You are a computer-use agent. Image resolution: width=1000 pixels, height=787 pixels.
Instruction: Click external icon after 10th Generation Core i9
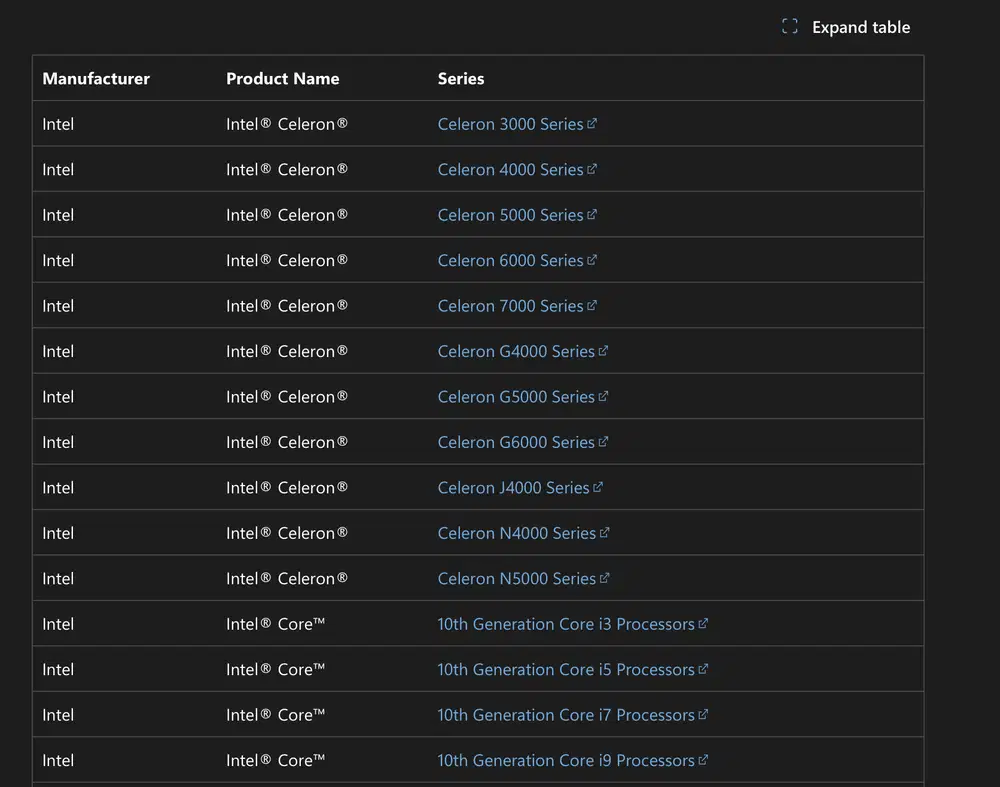point(703,759)
